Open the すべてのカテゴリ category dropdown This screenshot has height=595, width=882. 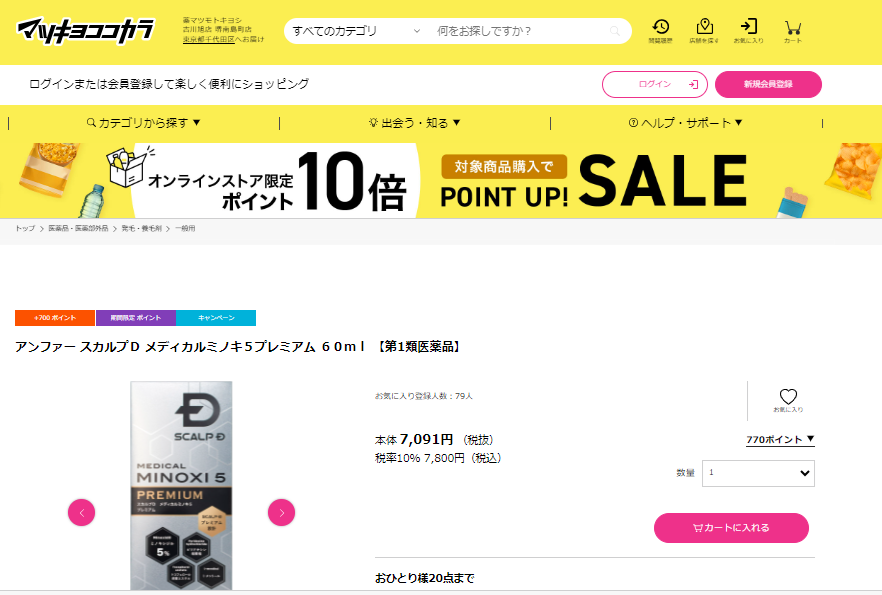pyautogui.click(x=356, y=31)
